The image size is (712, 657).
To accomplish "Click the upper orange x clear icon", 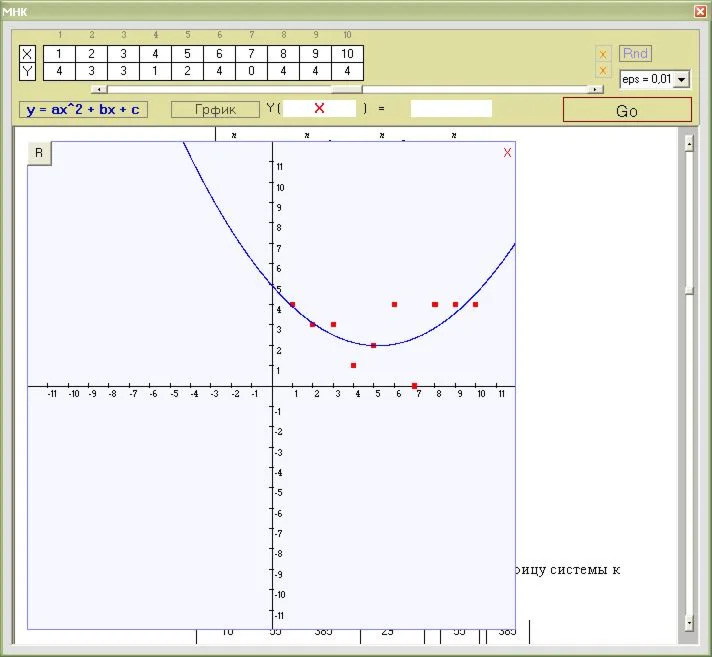I will pyautogui.click(x=602, y=54).
